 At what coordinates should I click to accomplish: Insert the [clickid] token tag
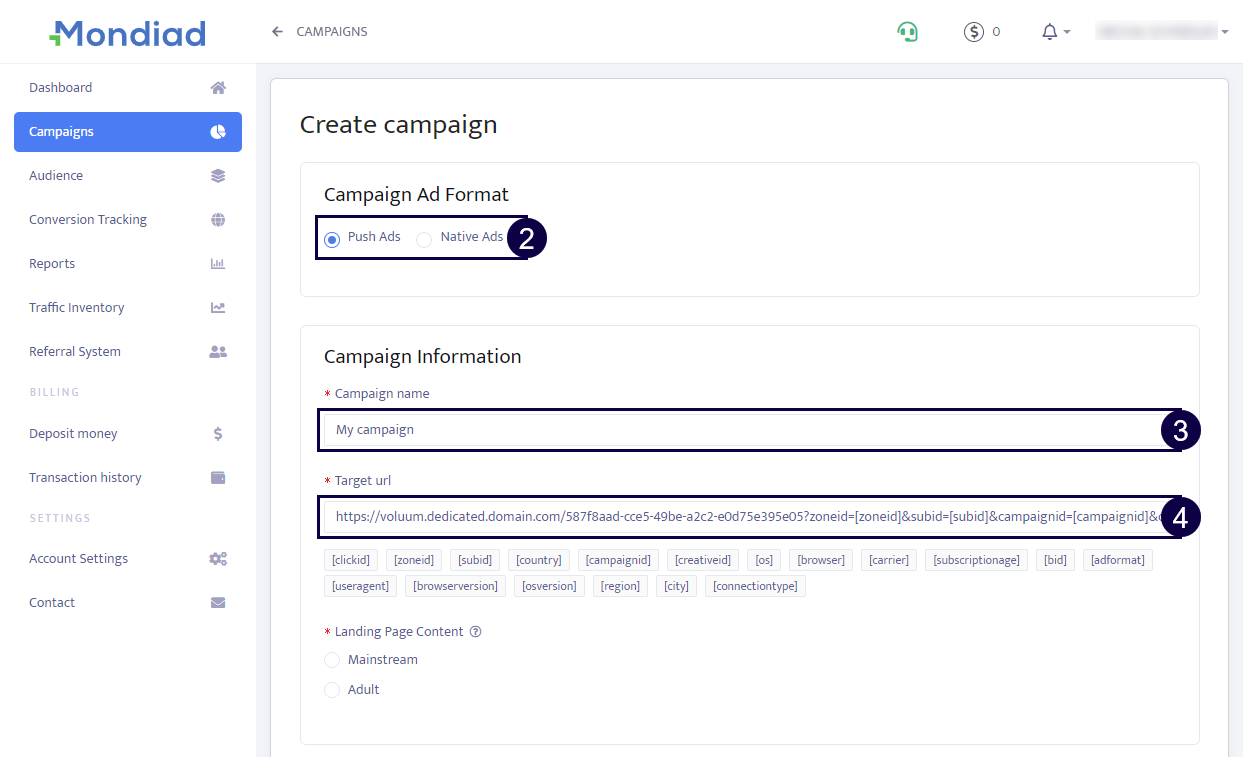[x=351, y=560]
